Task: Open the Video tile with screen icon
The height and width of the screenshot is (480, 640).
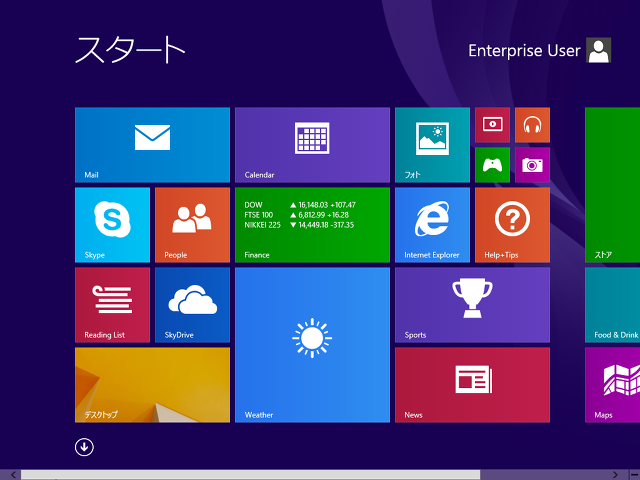Action: click(x=492, y=125)
